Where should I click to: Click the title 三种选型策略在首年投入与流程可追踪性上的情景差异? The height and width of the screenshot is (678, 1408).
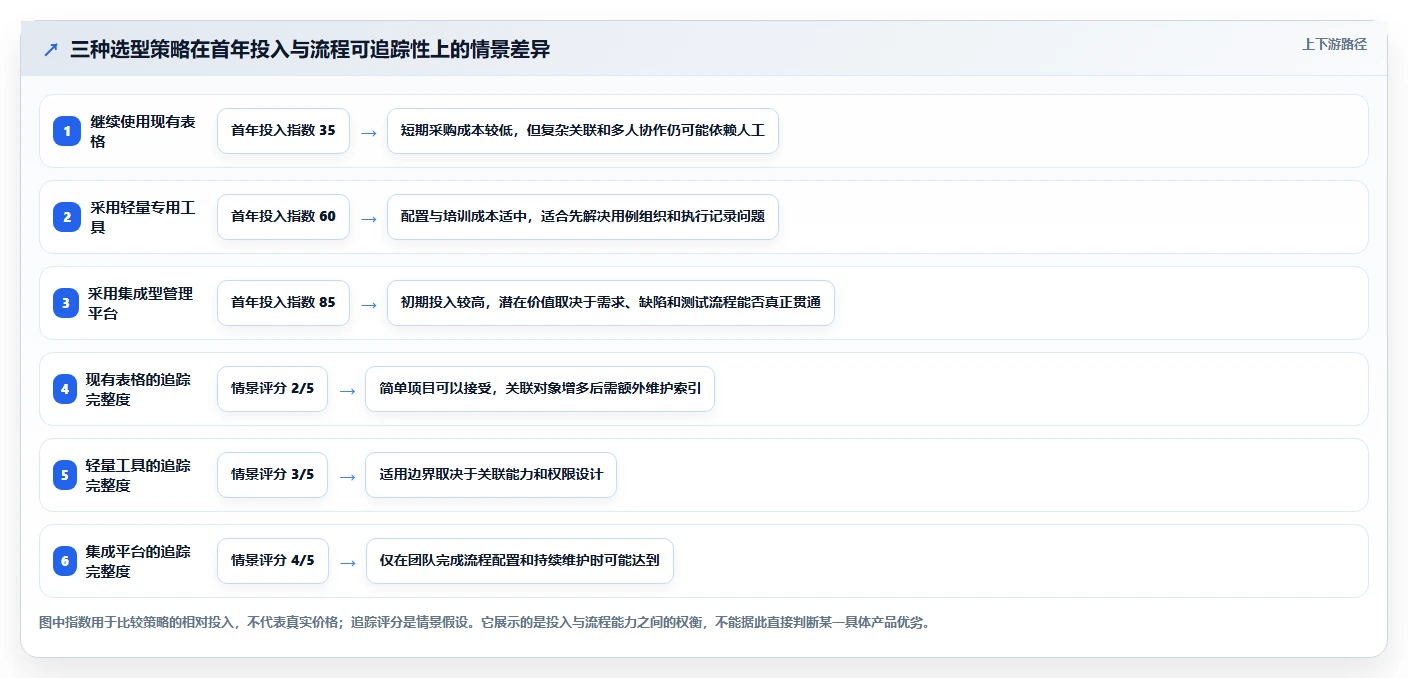310,49
